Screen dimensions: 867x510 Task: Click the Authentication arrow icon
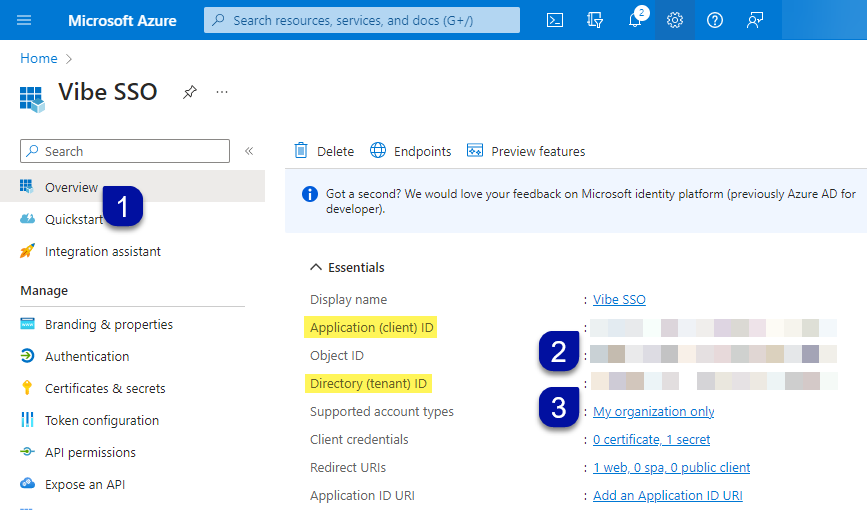[27, 356]
